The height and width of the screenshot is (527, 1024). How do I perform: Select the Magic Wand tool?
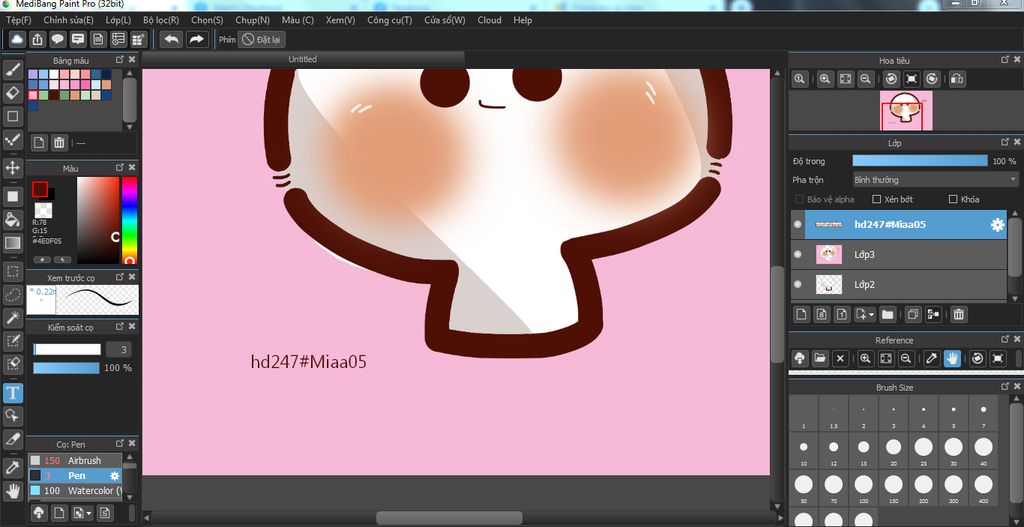tap(12, 318)
